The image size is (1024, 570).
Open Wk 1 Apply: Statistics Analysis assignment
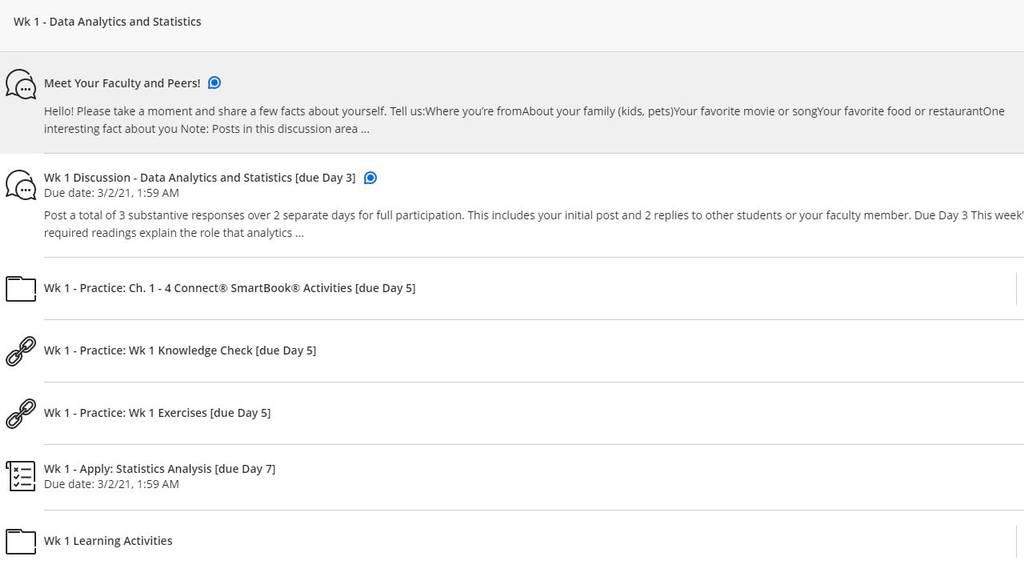pyautogui.click(x=159, y=469)
